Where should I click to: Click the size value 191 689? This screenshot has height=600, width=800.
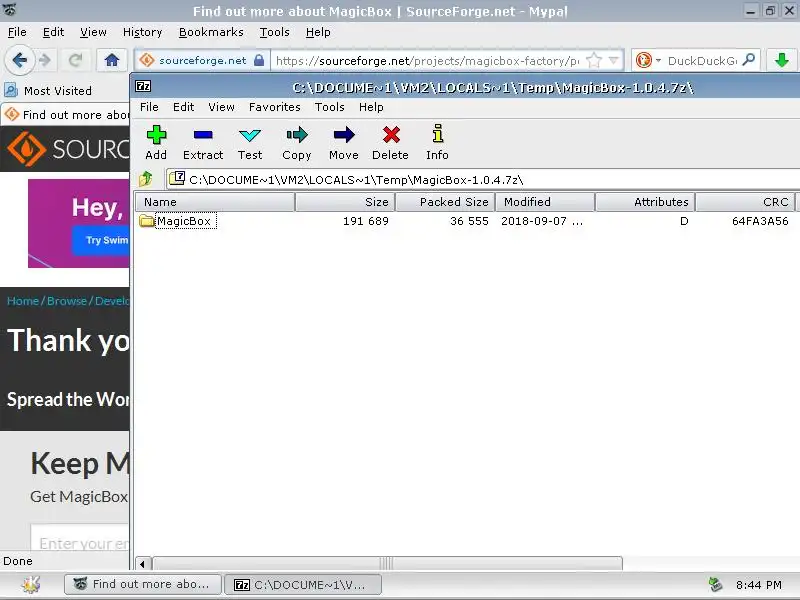365,221
